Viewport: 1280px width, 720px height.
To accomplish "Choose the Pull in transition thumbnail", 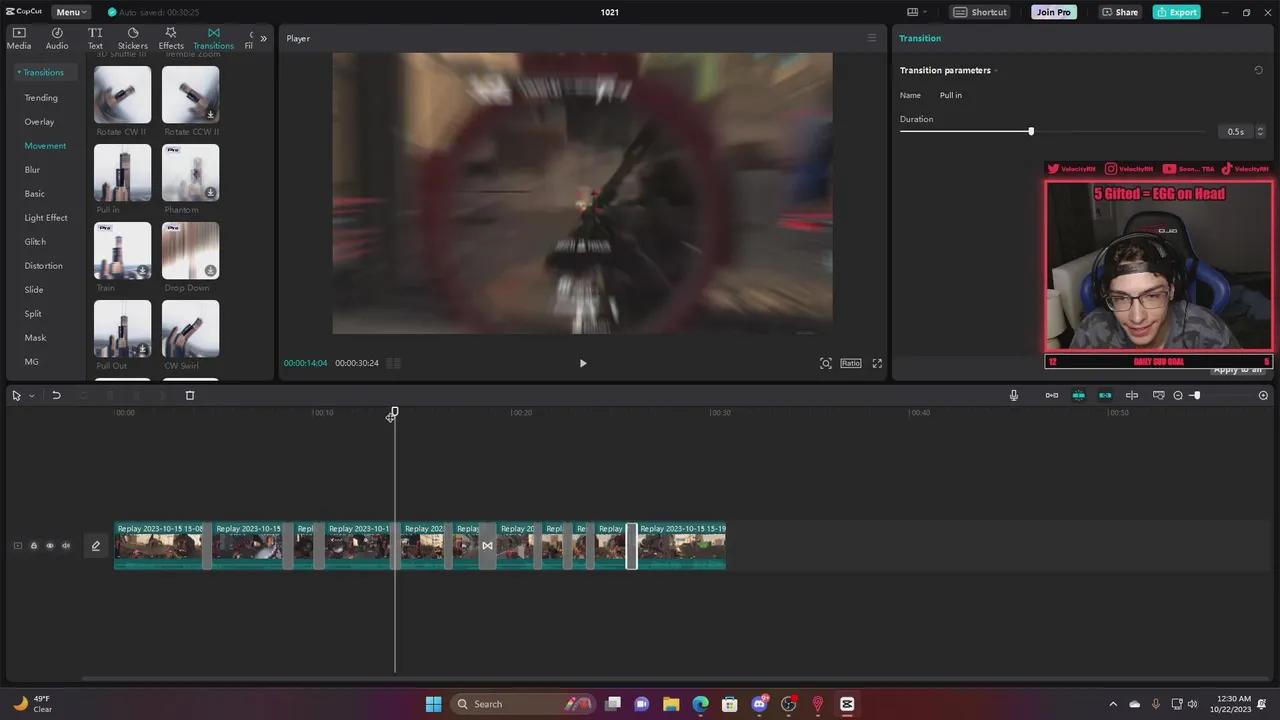I will pos(122,172).
